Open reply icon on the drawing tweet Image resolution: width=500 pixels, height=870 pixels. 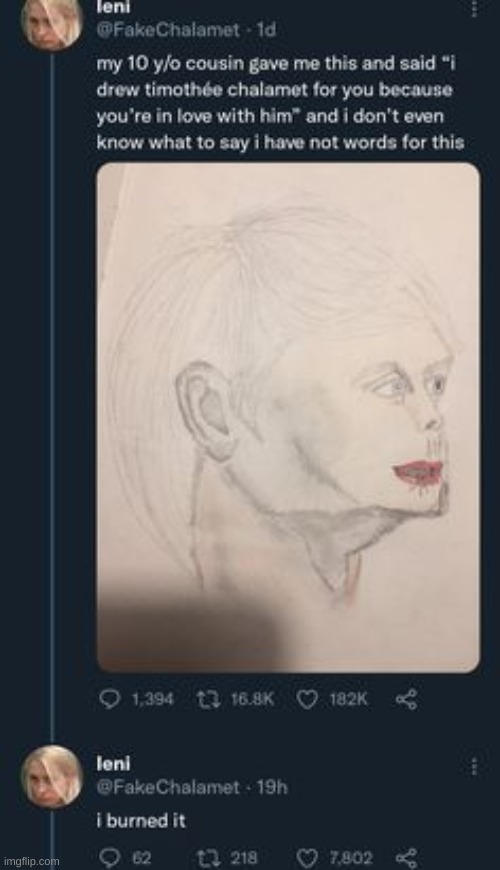click(x=109, y=699)
